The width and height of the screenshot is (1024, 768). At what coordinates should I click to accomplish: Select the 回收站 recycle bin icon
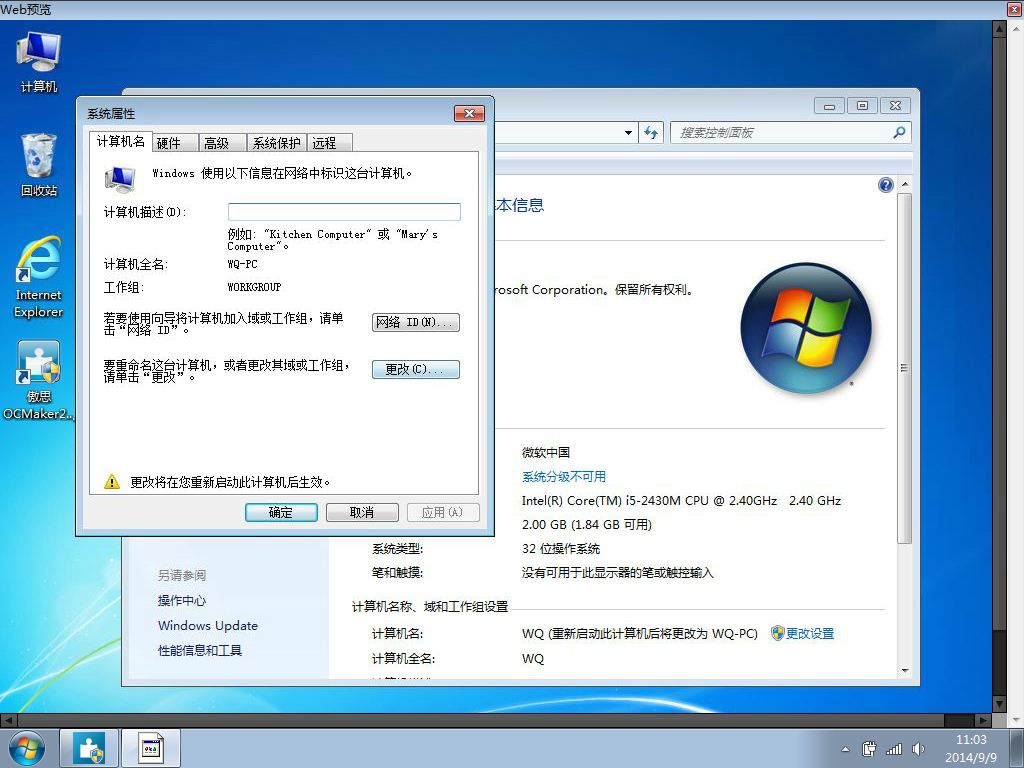pos(39,165)
